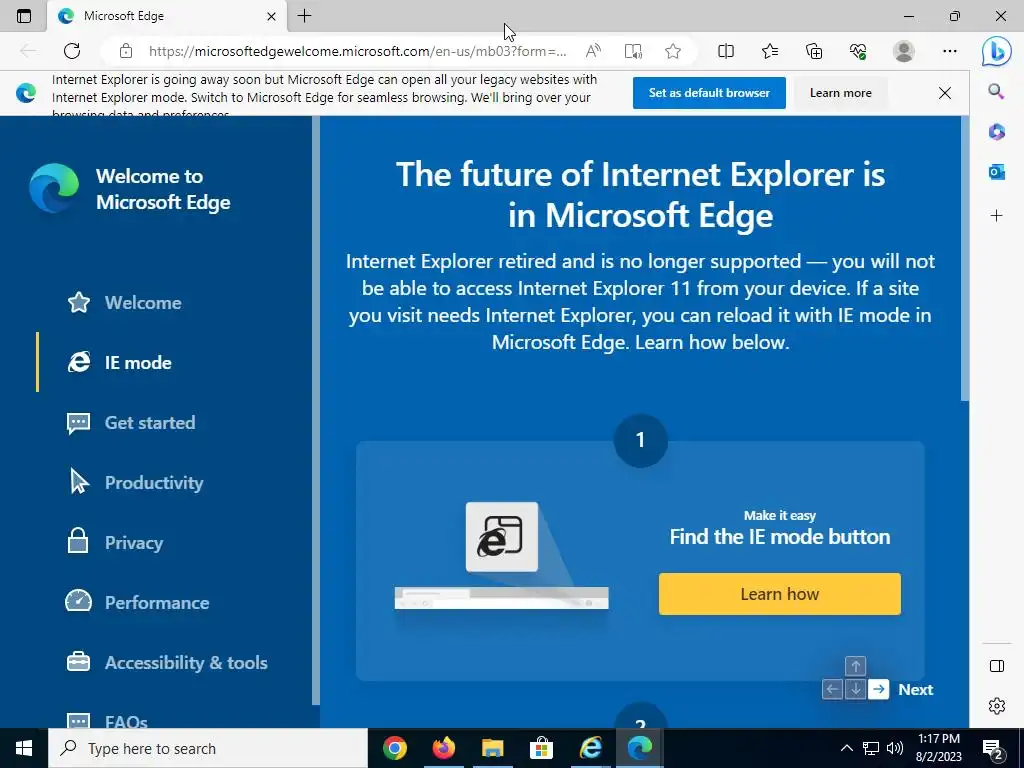Click the right arrow key indicator
Viewport: 1024px width, 768px height.
(x=878, y=689)
